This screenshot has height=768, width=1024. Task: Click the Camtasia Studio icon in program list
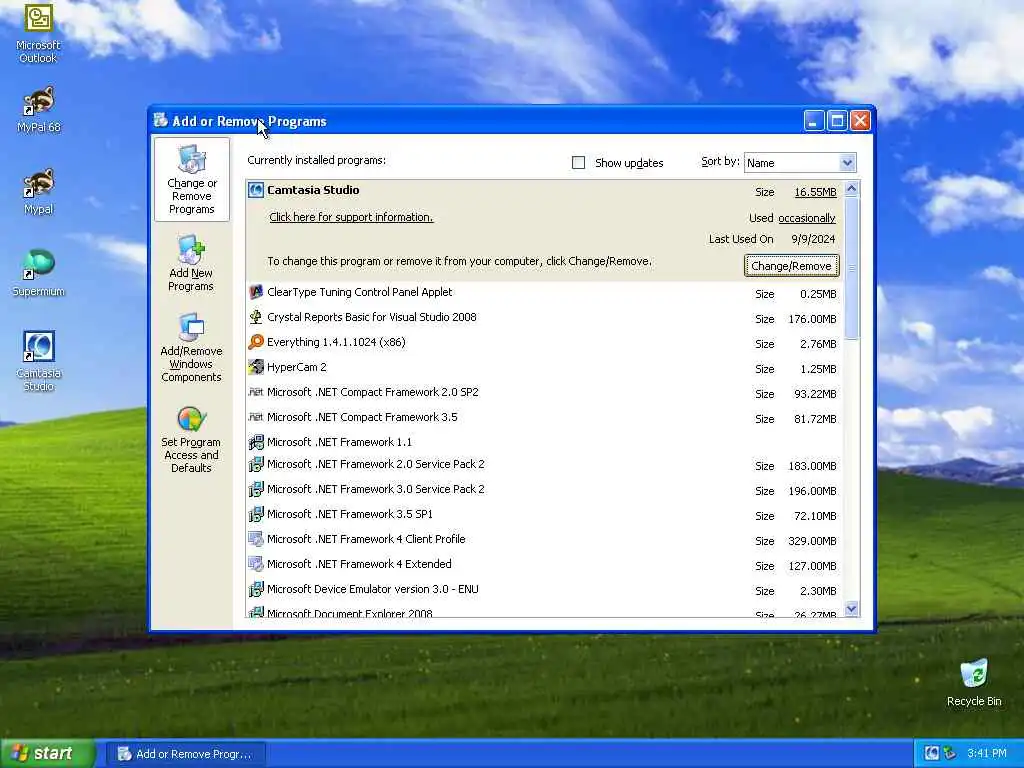tap(256, 190)
